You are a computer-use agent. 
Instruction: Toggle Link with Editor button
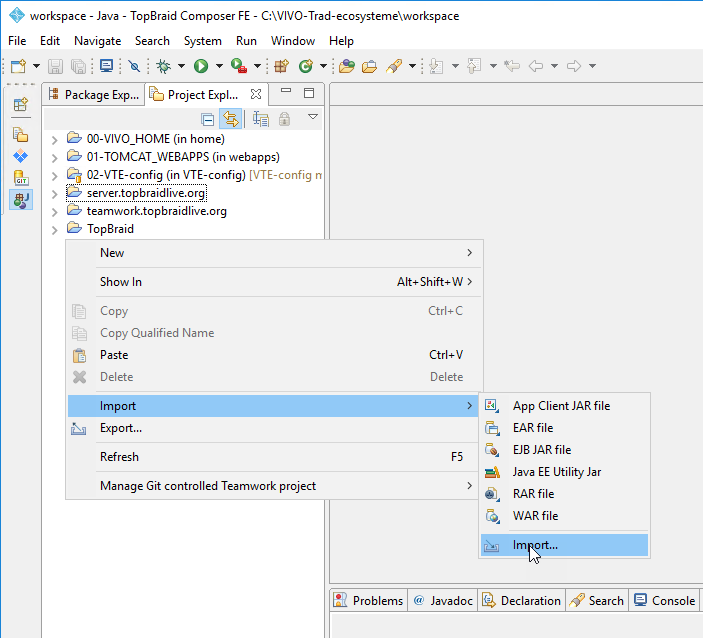click(x=231, y=119)
